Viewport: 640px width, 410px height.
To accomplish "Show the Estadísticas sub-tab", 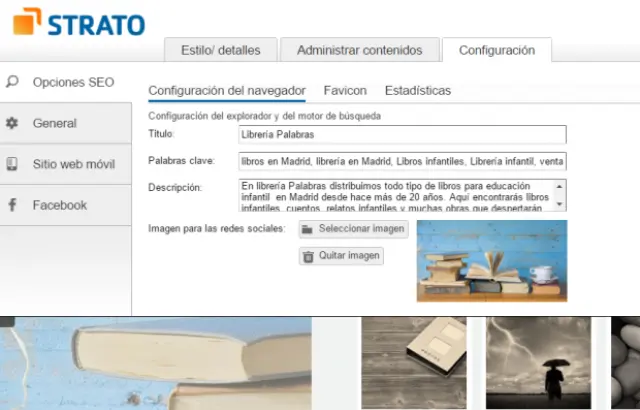I will coord(417,90).
